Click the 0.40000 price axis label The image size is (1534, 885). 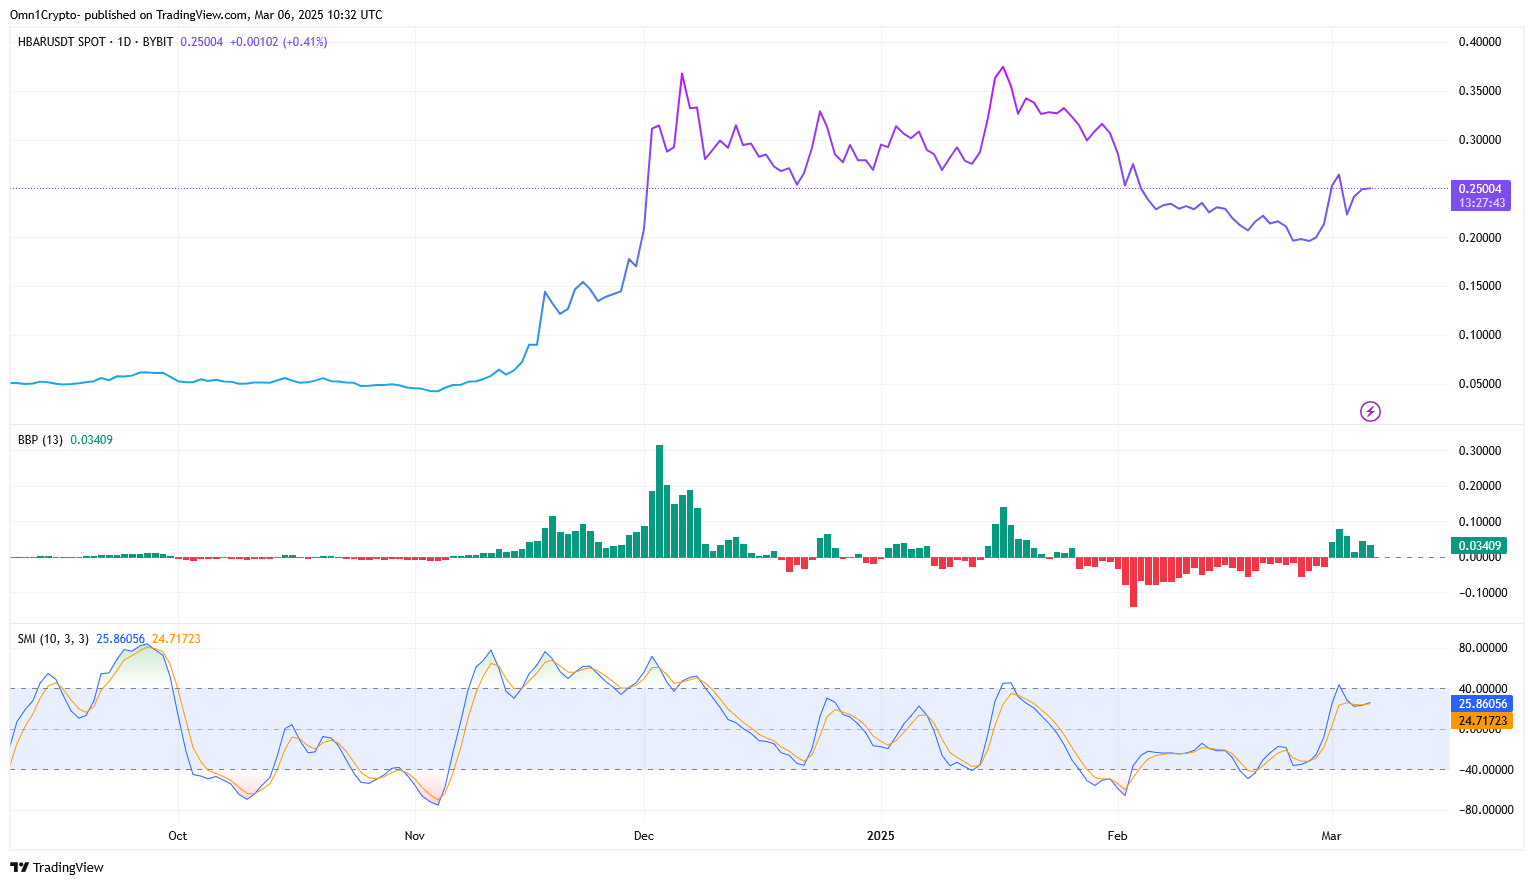[x=1480, y=42]
